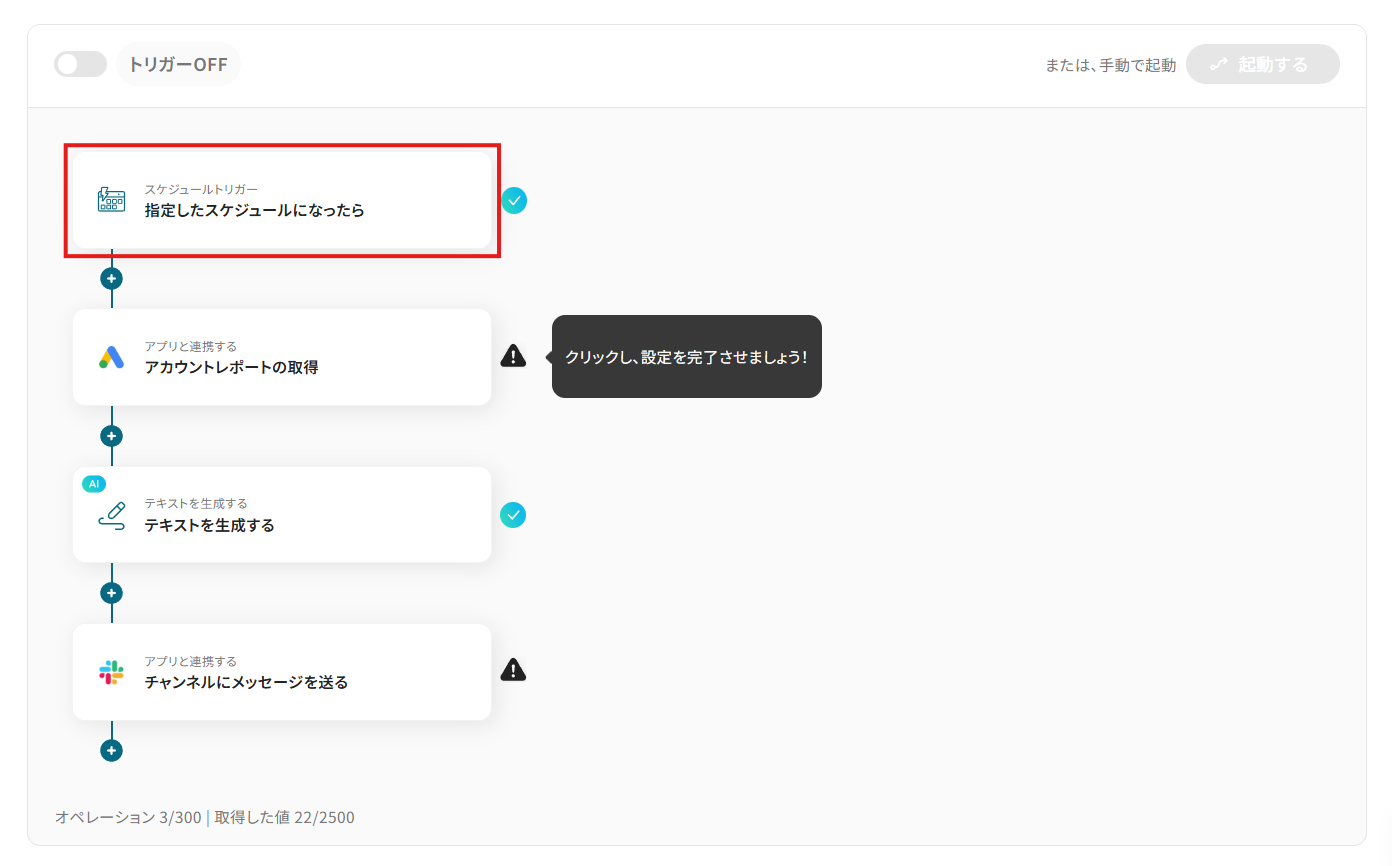Click the 起動する button
Viewport: 1392px width, 866px height.
pos(1262,64)
